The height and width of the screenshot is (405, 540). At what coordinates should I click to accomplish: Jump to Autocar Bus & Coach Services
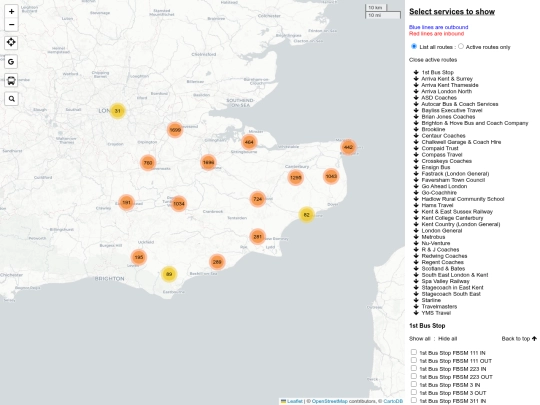(460, 104)
